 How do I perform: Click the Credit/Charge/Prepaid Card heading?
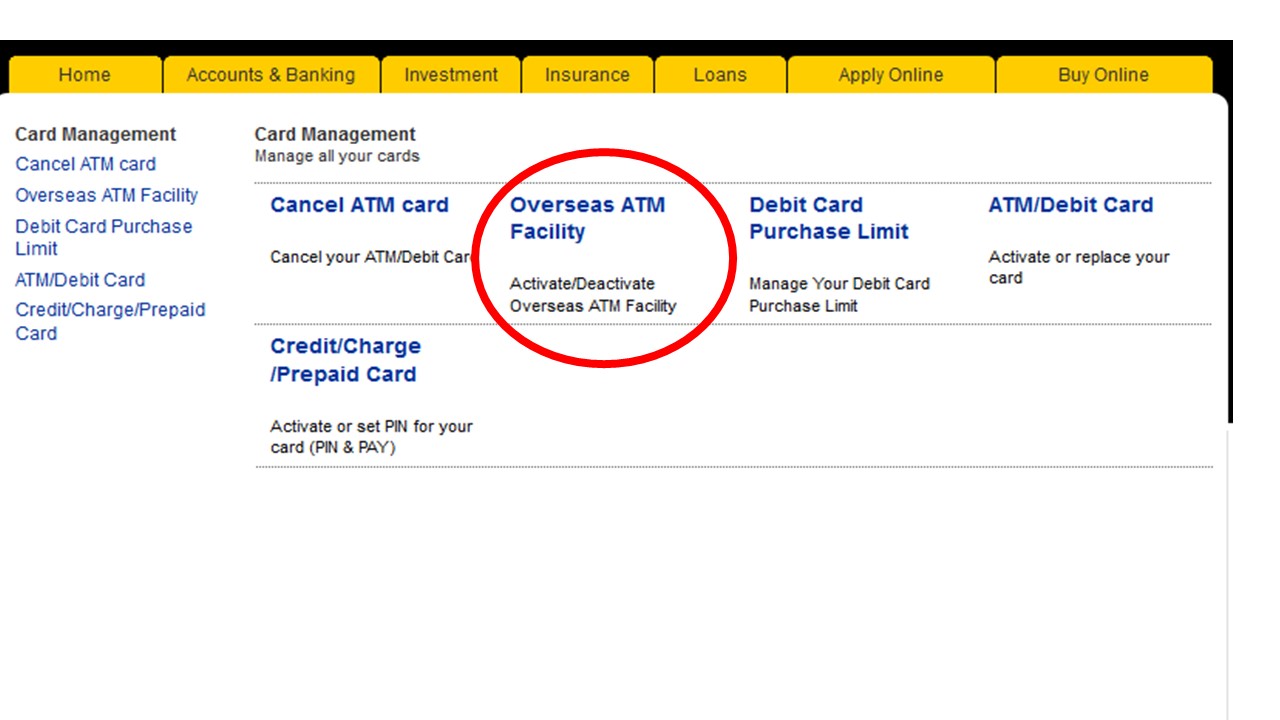coord(345,360)
